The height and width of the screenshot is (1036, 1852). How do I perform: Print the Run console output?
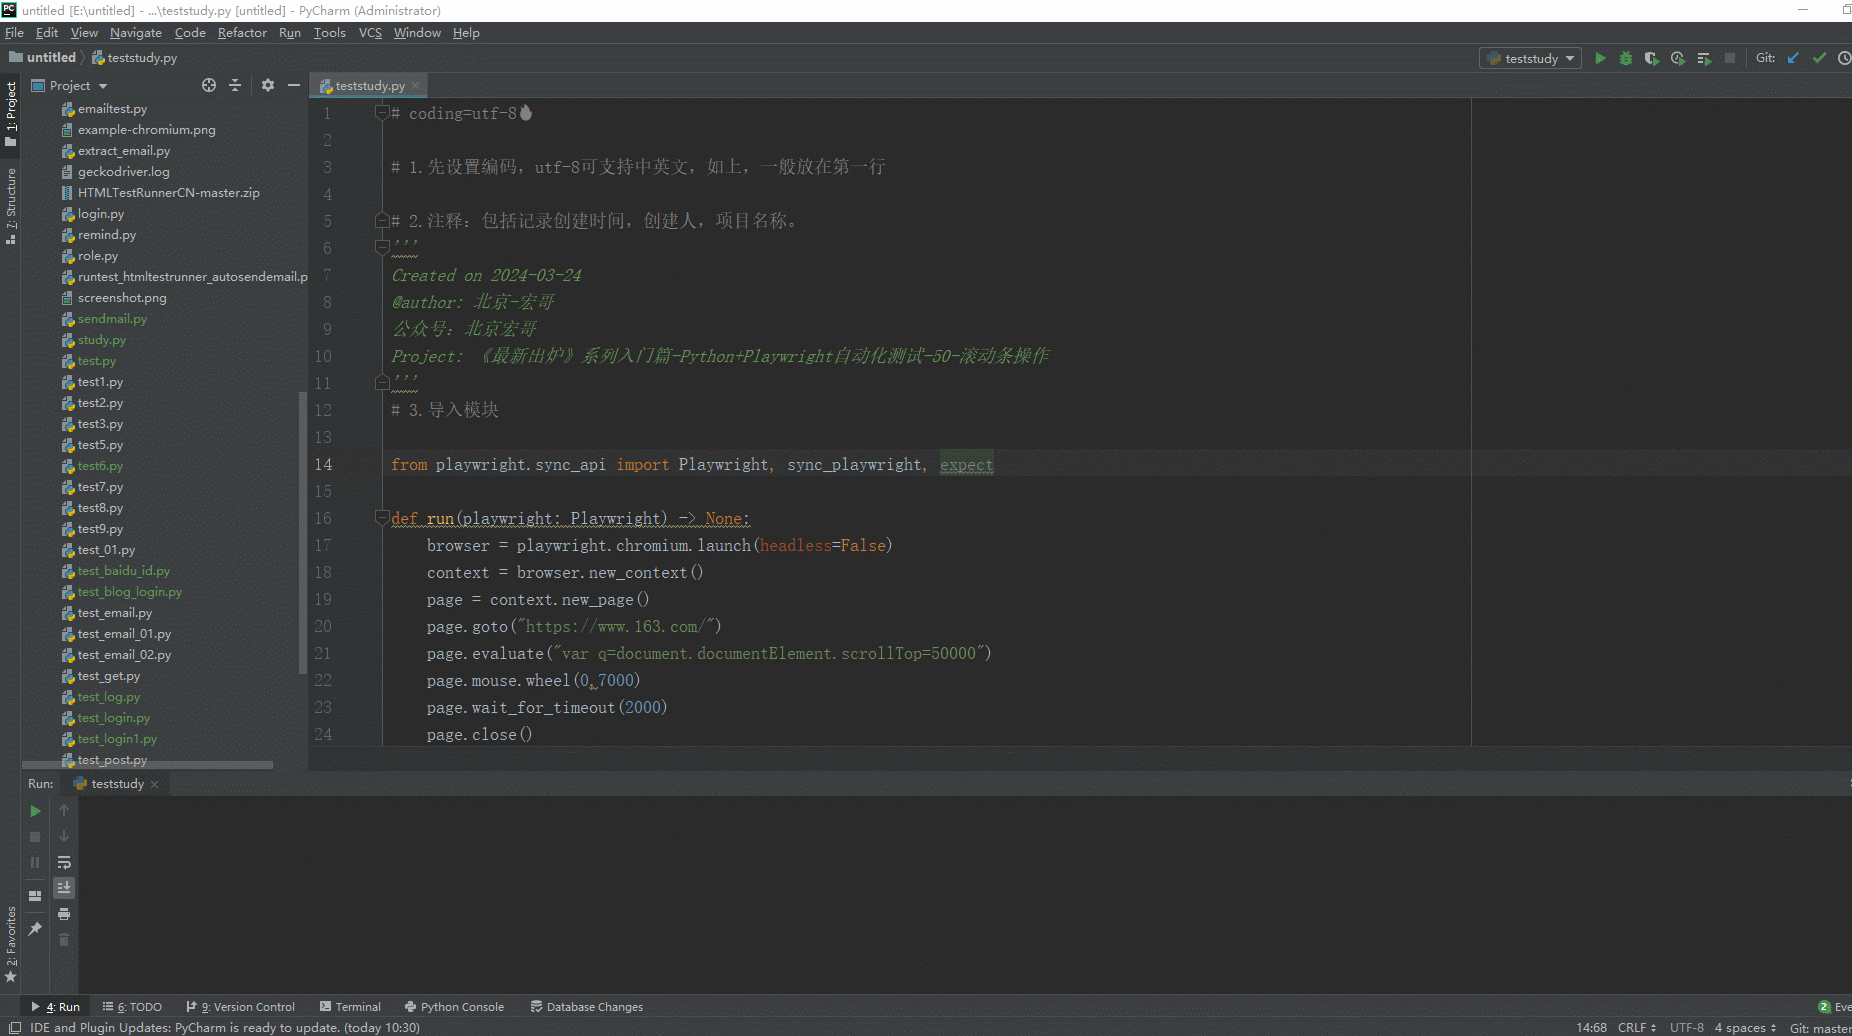(64, 914)
